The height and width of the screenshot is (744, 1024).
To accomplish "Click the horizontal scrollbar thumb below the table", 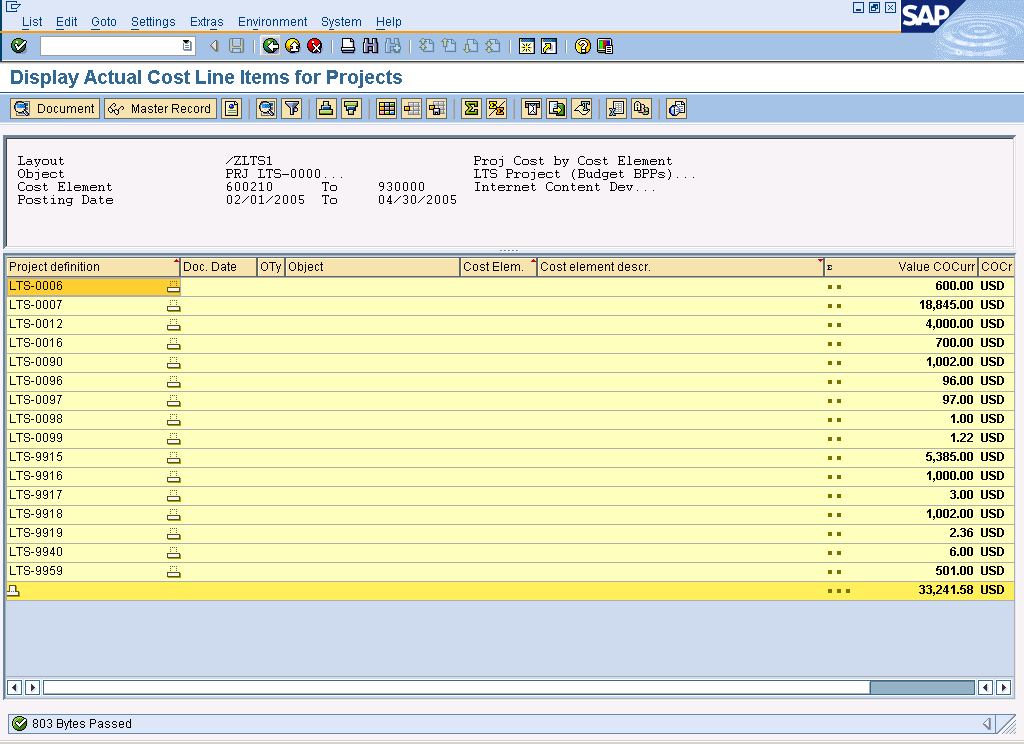I will (921, 687).
